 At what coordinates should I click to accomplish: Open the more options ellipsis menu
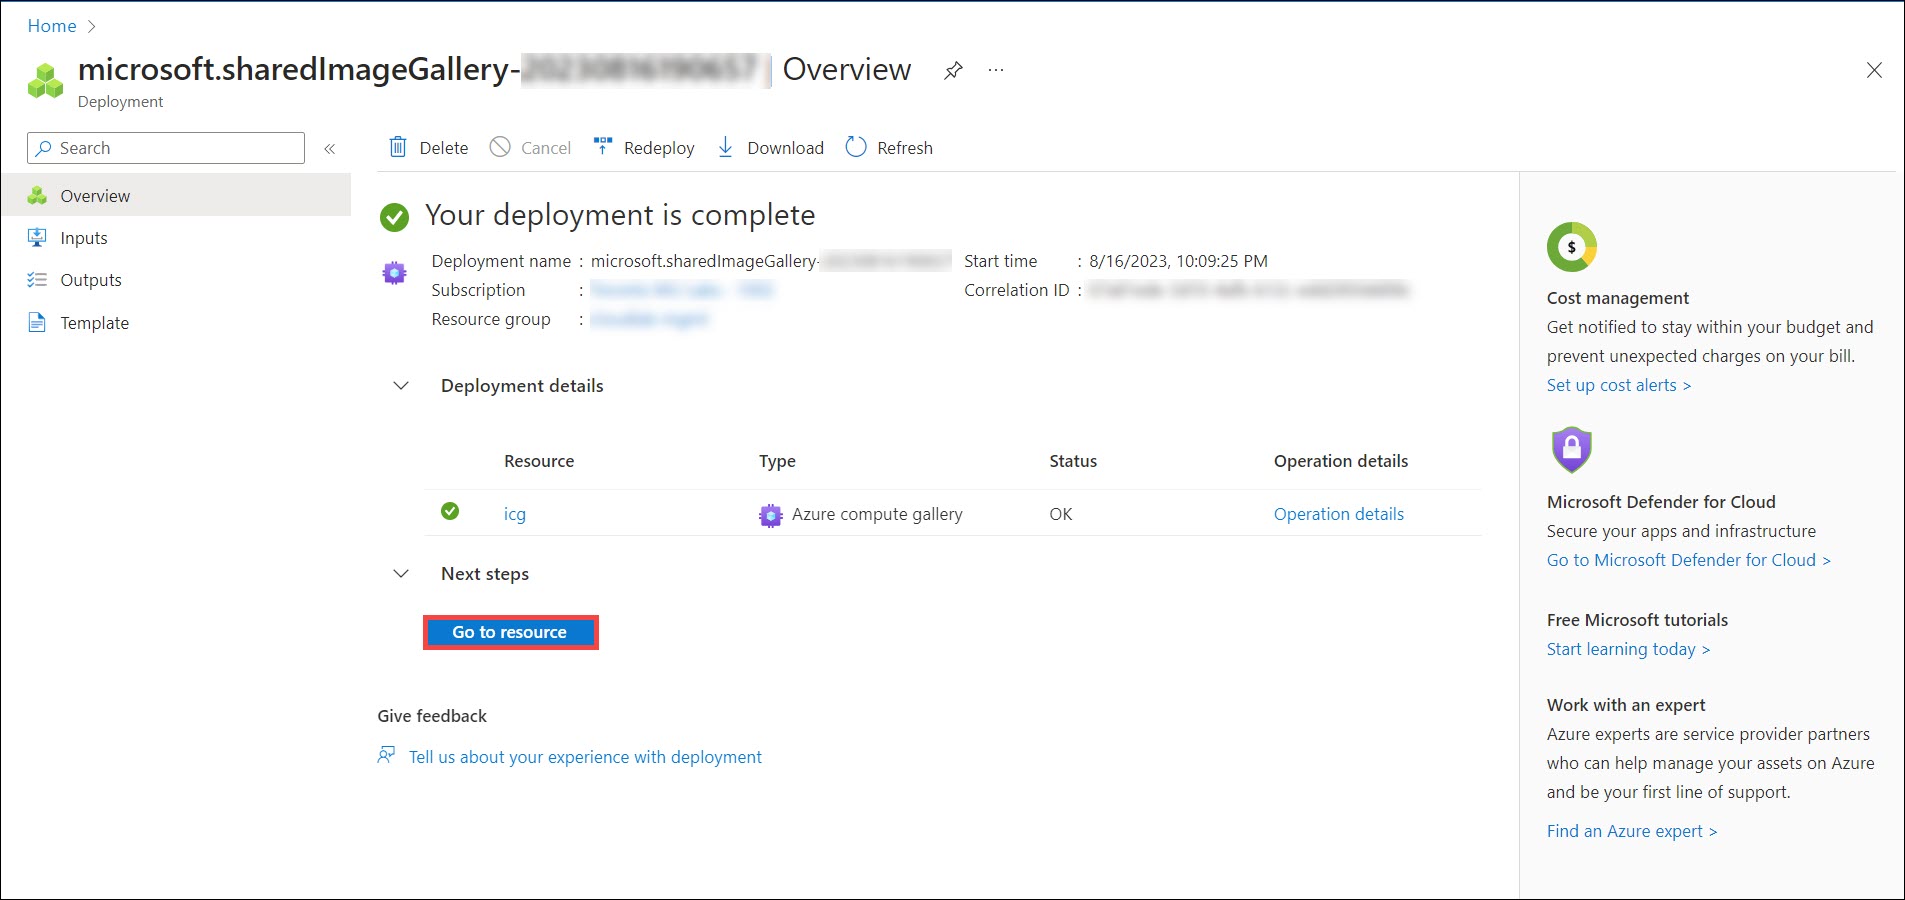tap(996, 70)
